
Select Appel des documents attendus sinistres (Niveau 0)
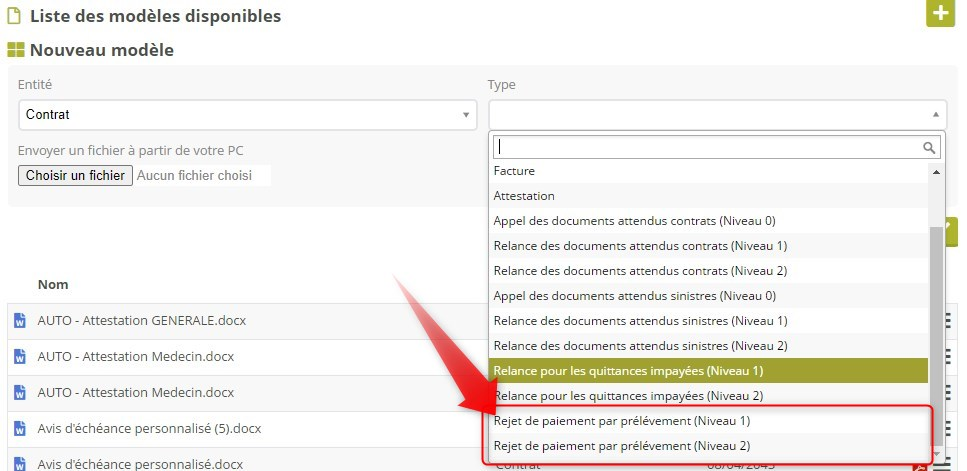tap(634, 296)
